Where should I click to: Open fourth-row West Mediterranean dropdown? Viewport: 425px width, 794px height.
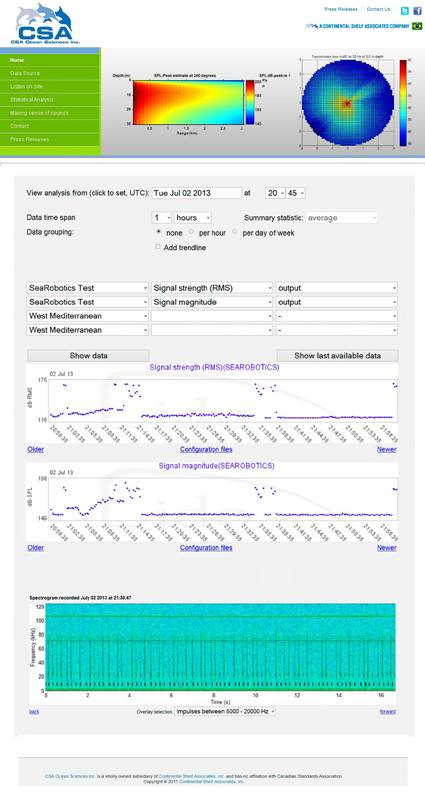(x=87, y=330)
